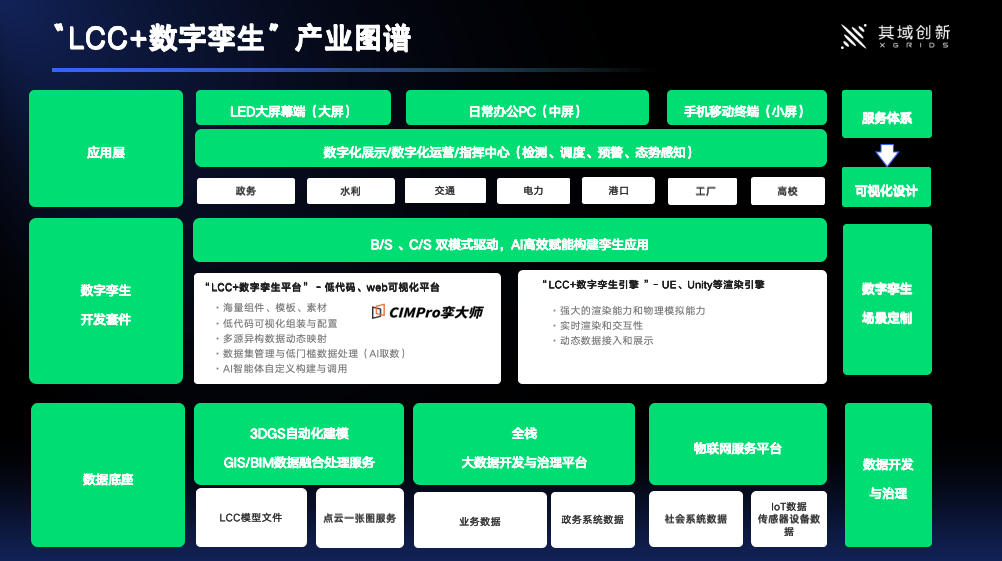Click the 工厂 industry tile

pyautogui.click(x=702, y=192)
